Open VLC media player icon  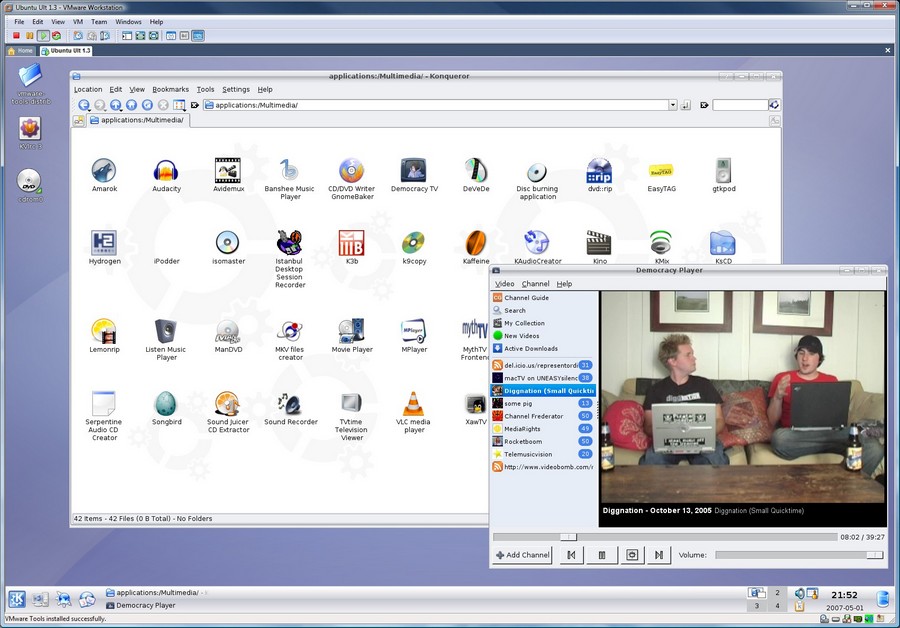pos(414,404)
